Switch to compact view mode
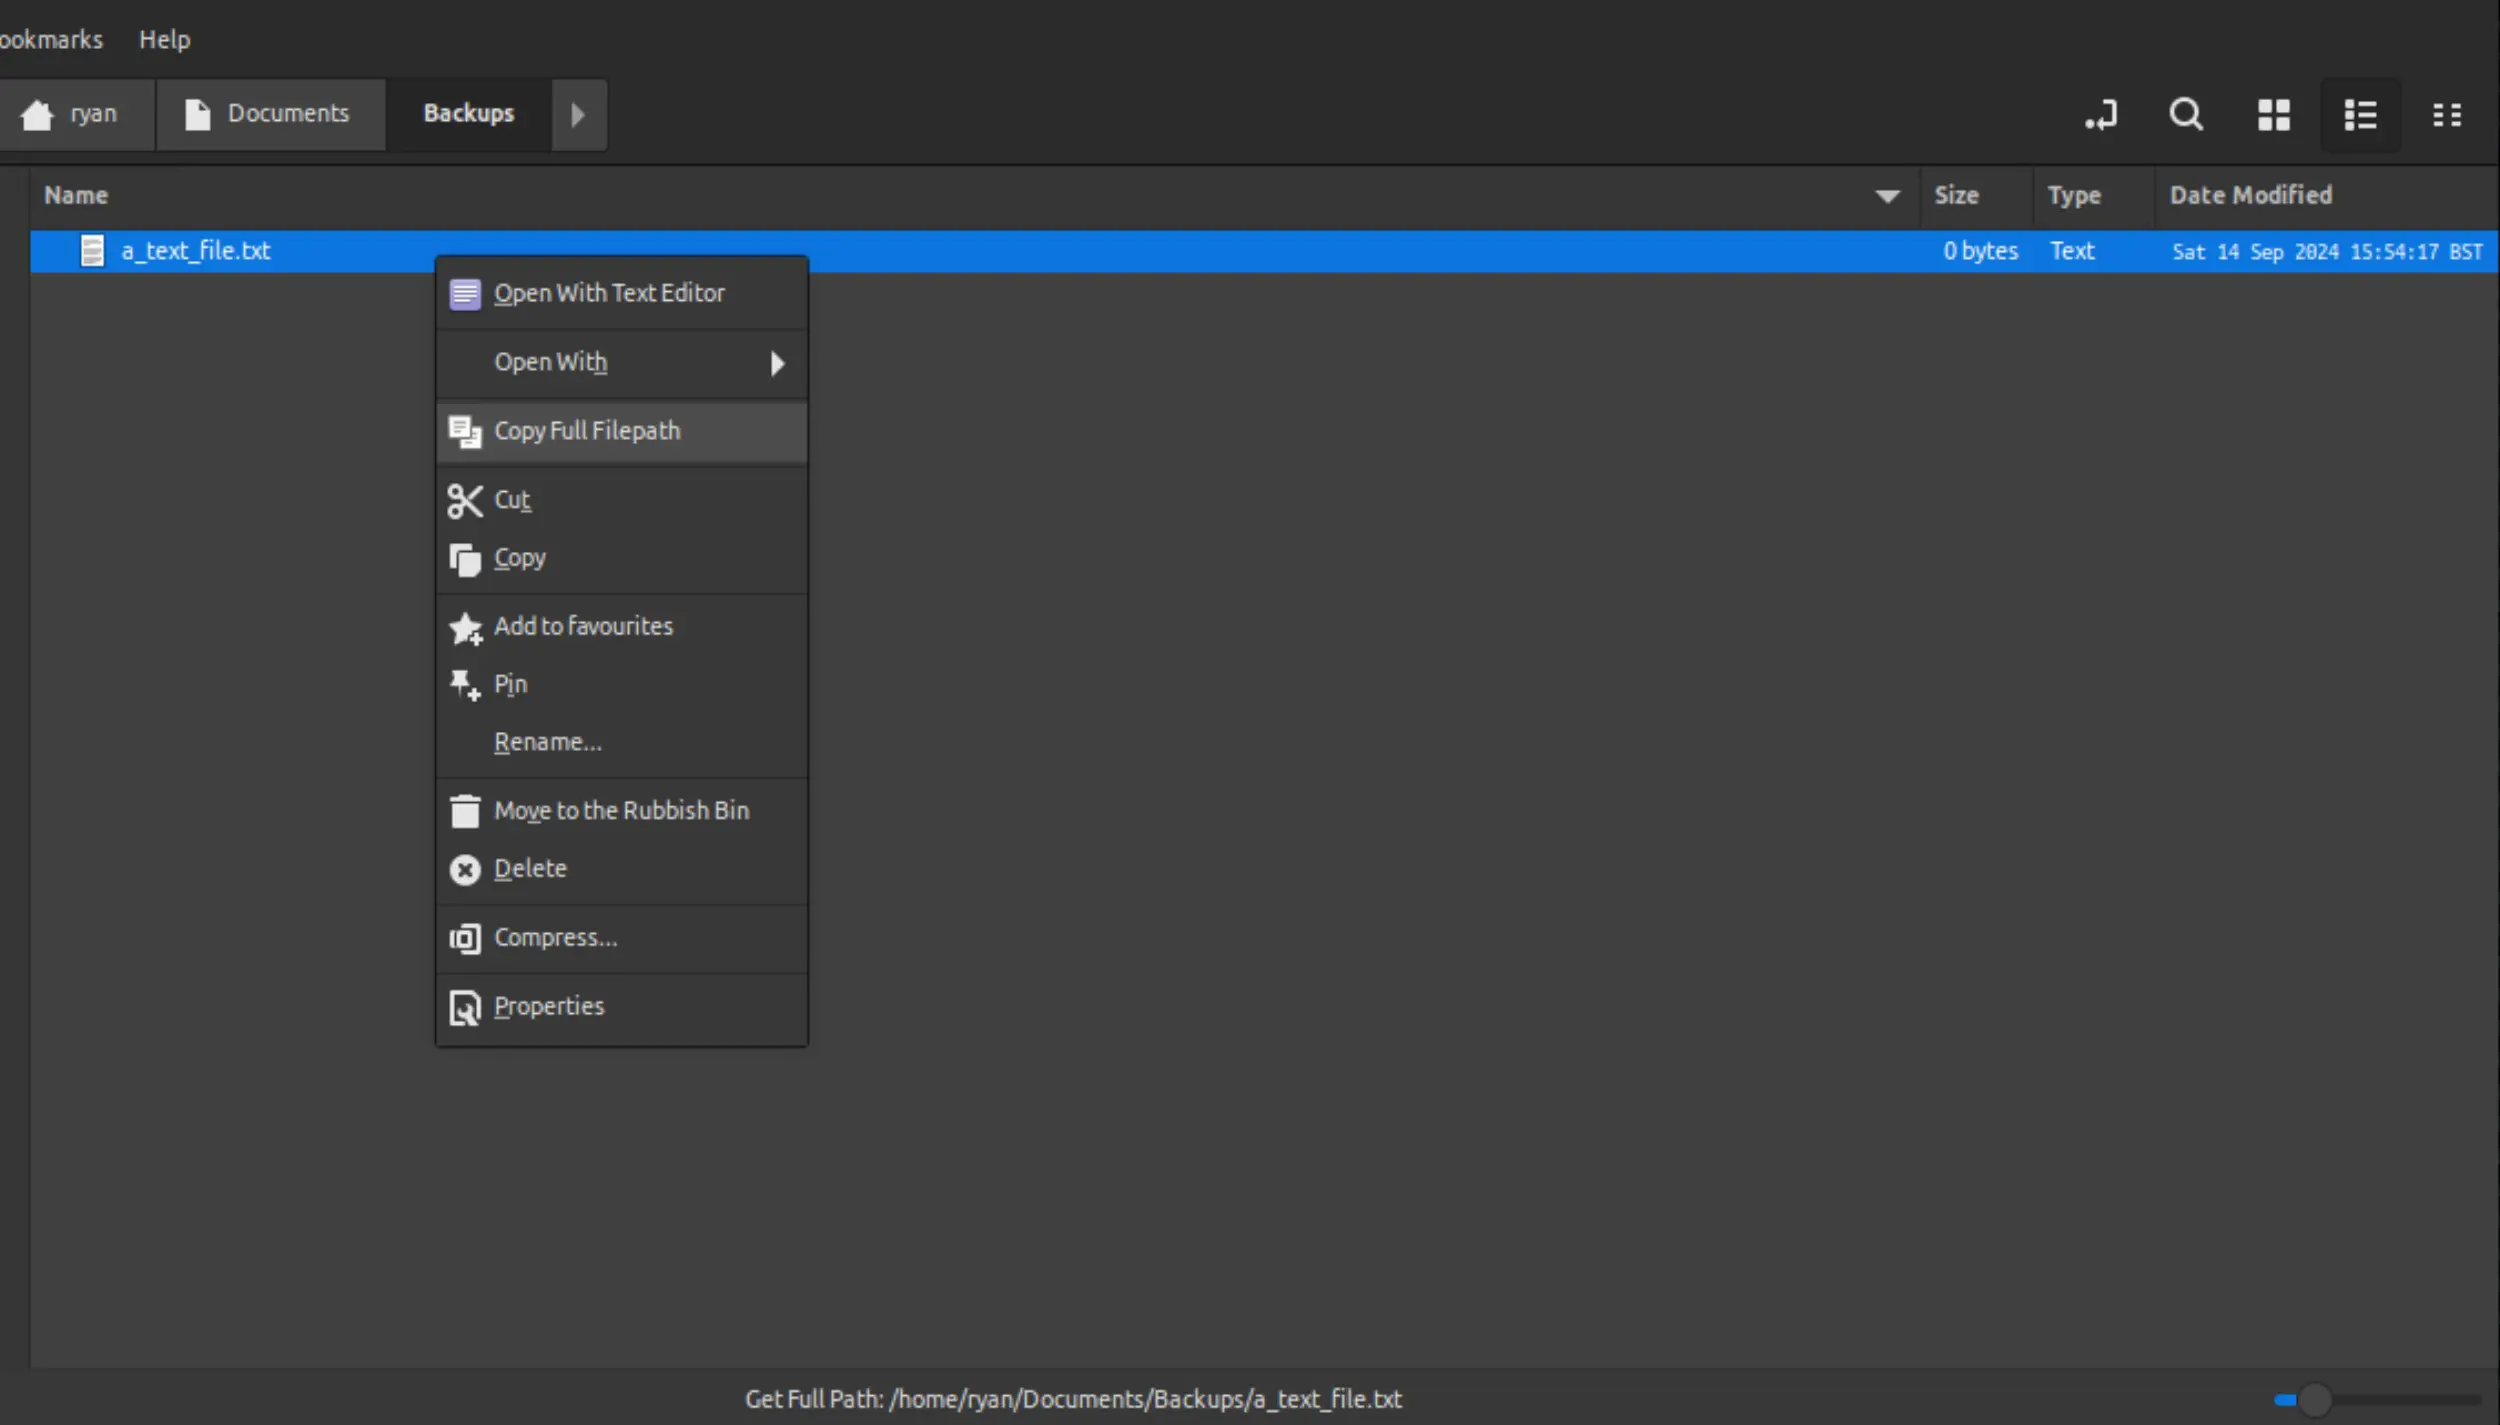Image resolution: width=2500 pixels, height=1425 pixels. pyautogui.click(x=2447, y=114)
